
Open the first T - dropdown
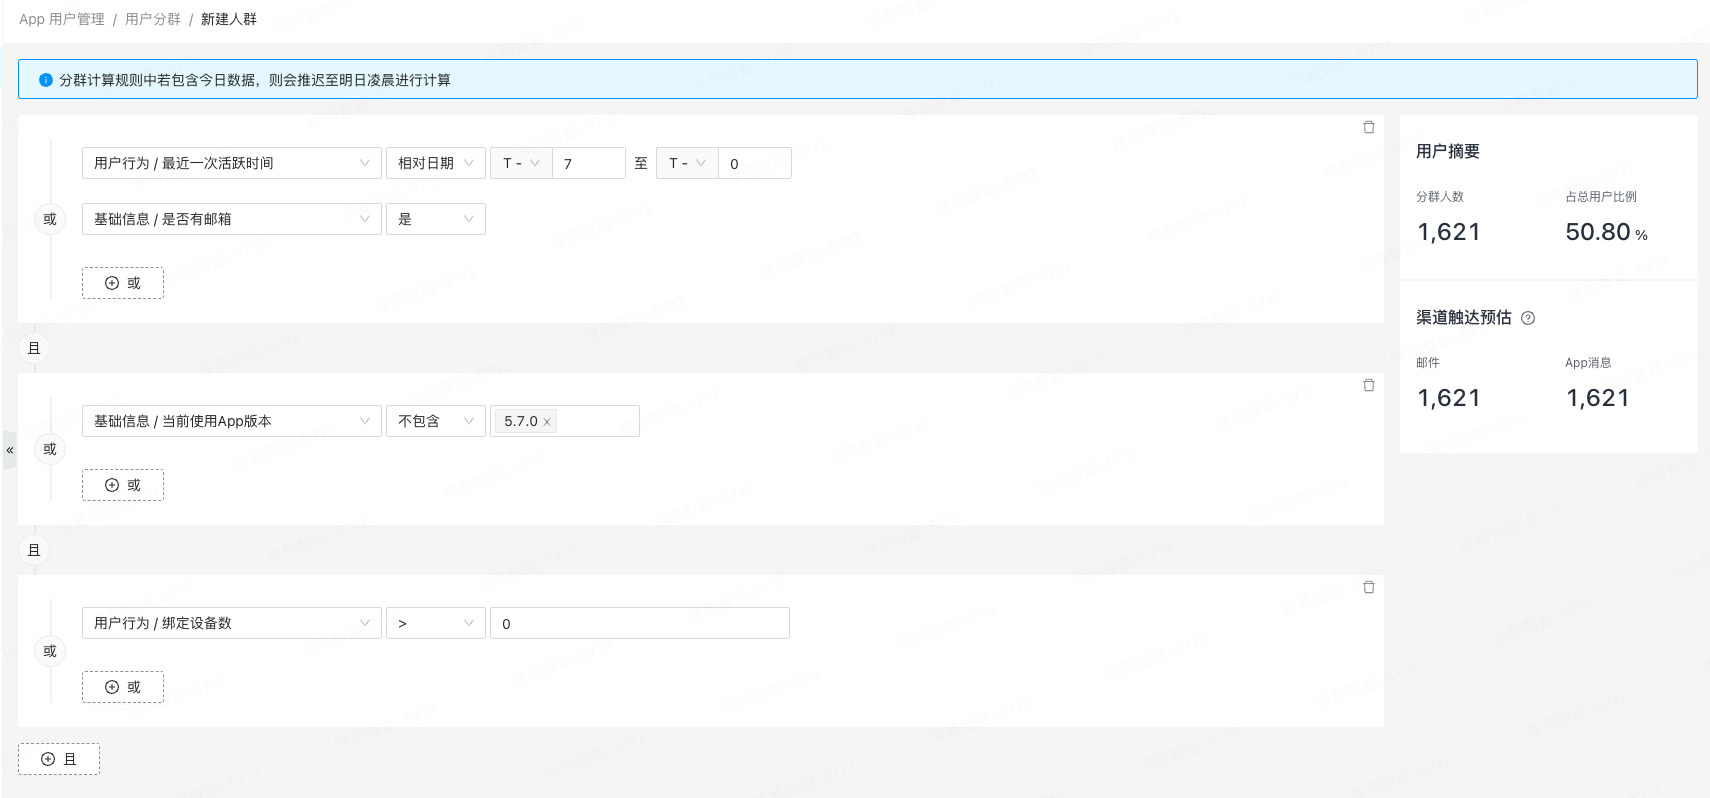(x=521, y=163)
